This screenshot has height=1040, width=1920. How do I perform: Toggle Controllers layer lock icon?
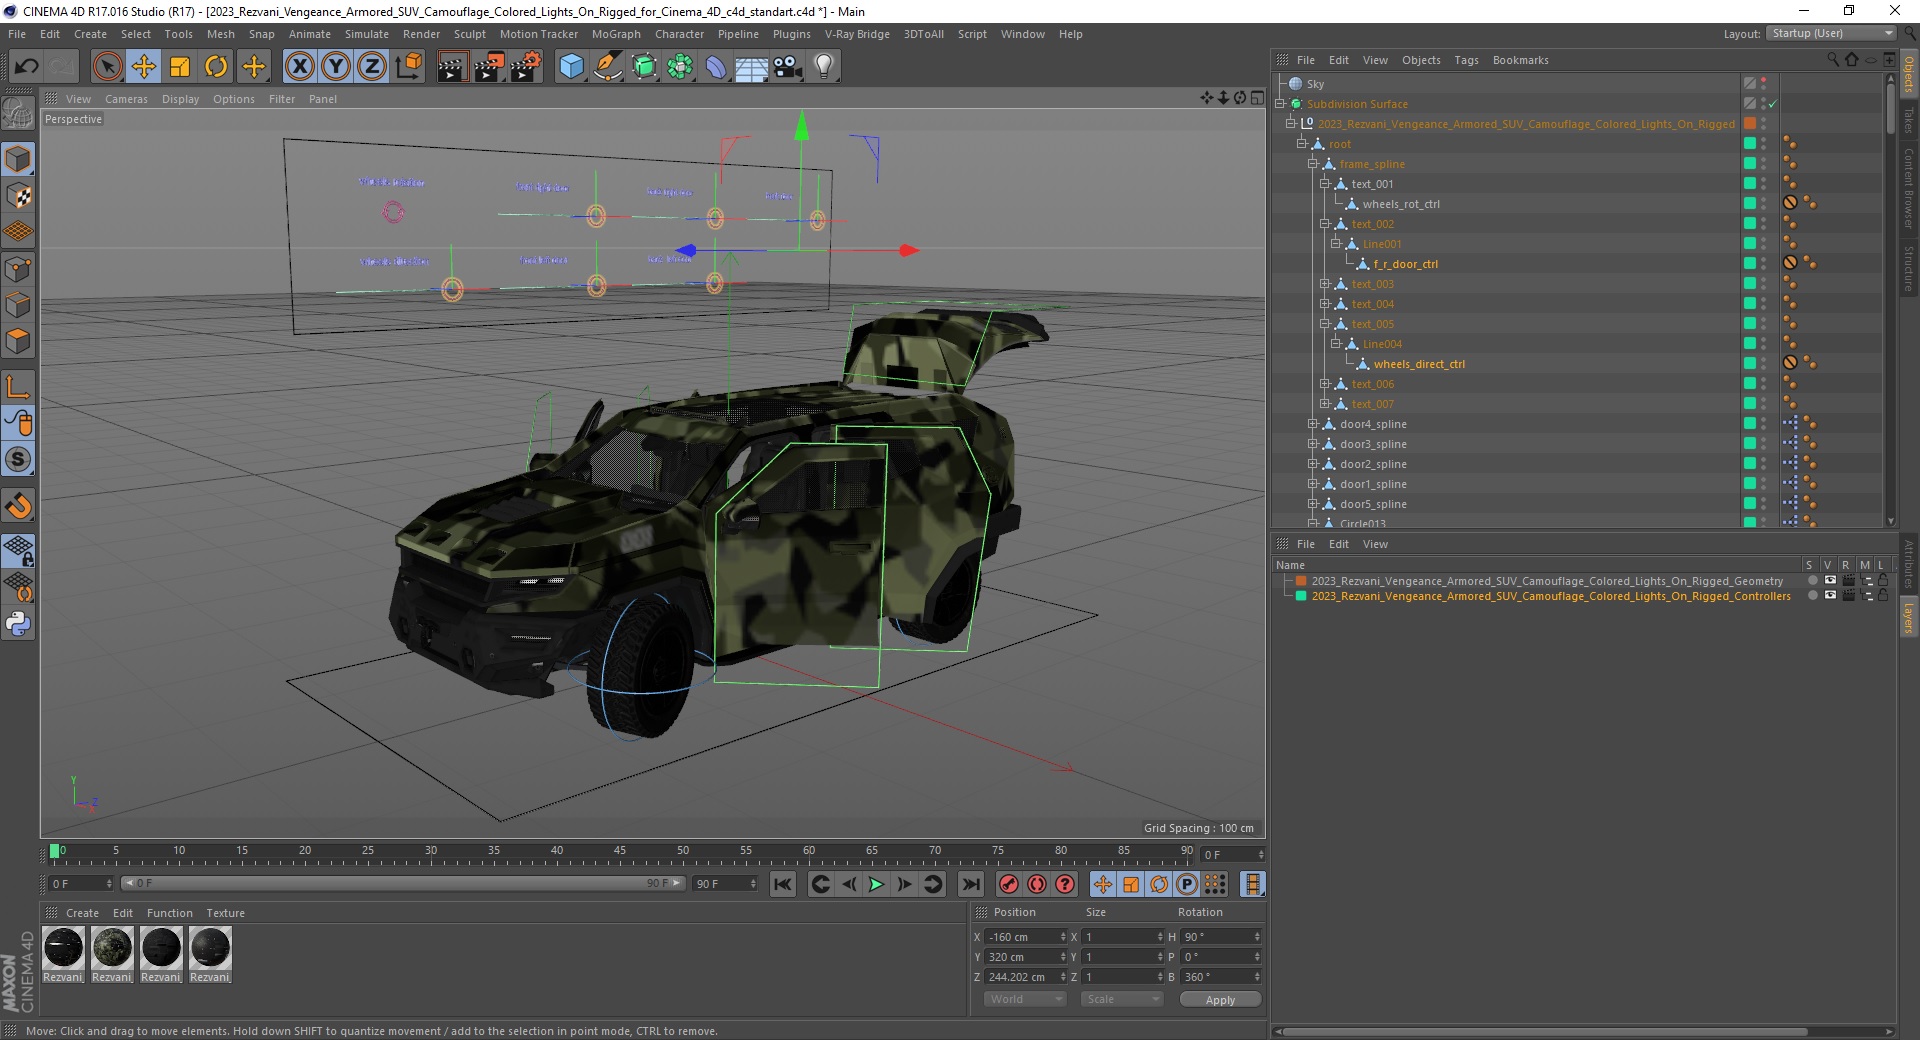click(1883, 596)
